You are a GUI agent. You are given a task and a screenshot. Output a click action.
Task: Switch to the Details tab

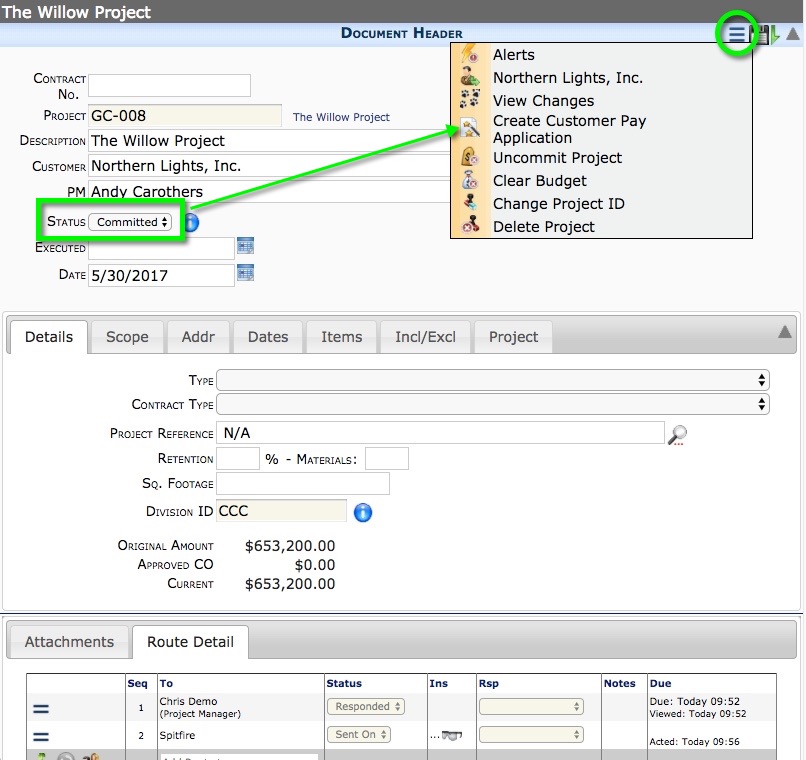pyautogui.click(x=49, y=337)
